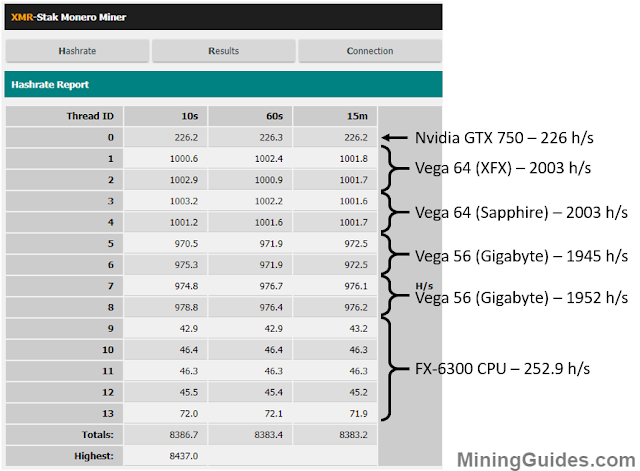The width and height of the screenshot is (640, 471).
Task: Select thread 11 60s value 46.3
Action: 274,371
